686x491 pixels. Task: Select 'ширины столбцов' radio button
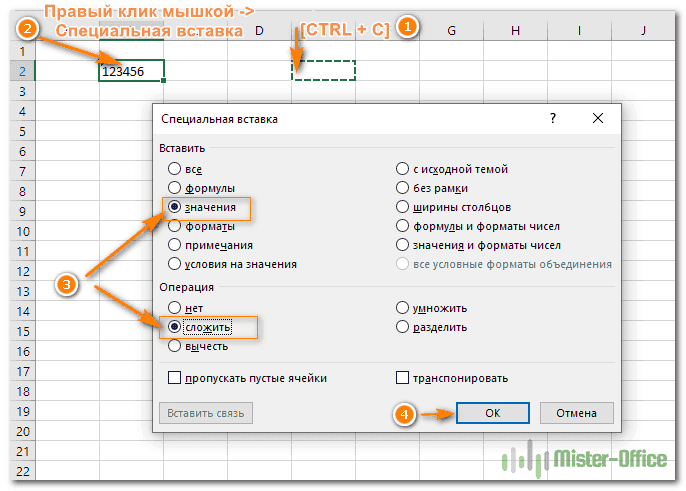(403, 207)
